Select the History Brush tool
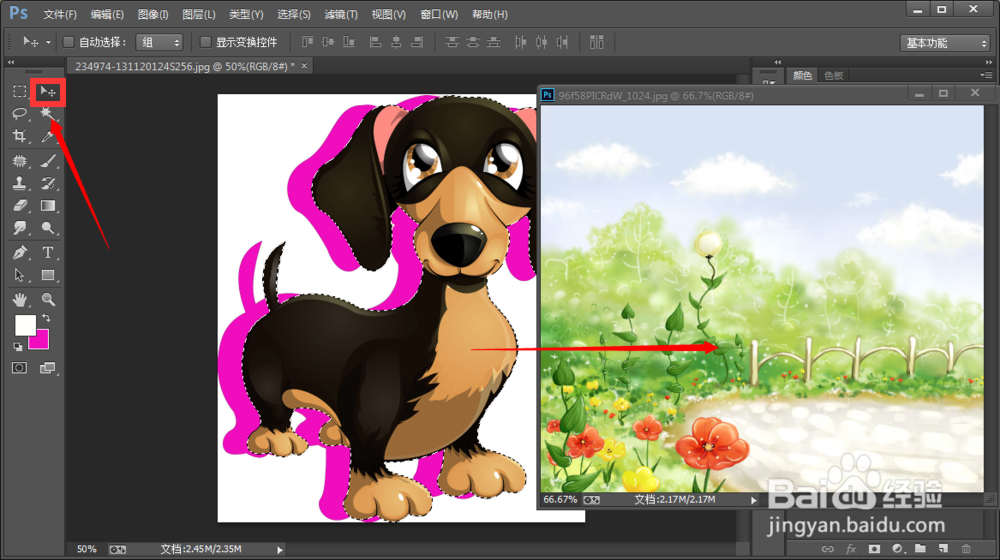 pyautogui.click(x=48, y=183)
